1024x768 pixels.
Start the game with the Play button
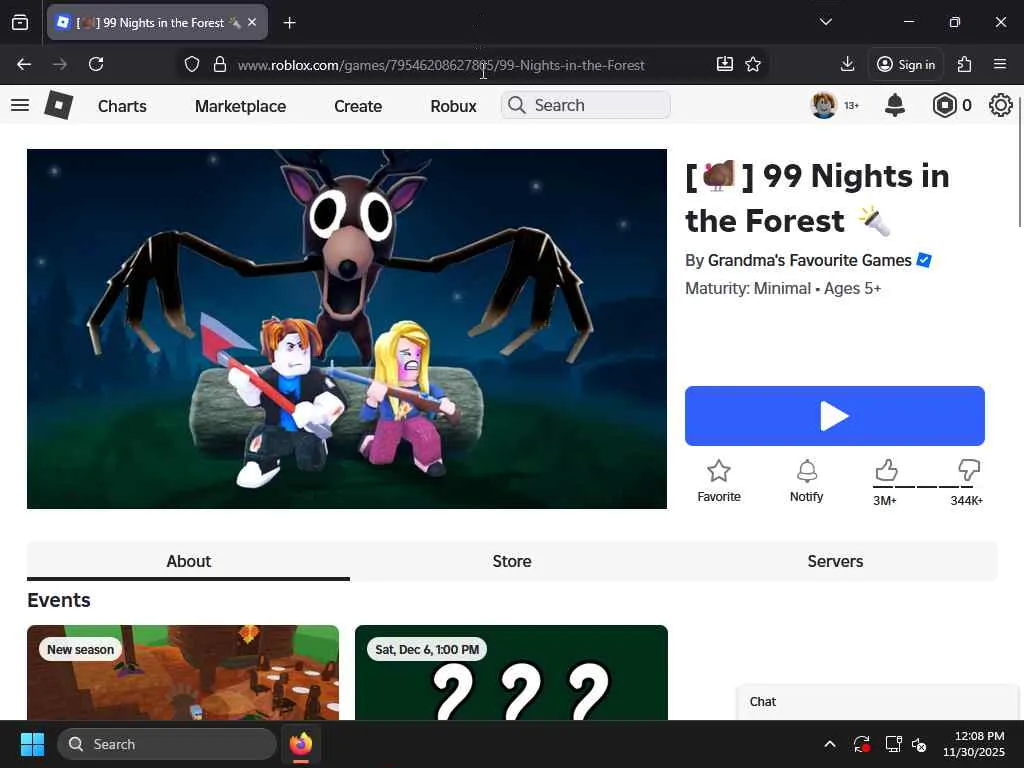pos(835,416)
